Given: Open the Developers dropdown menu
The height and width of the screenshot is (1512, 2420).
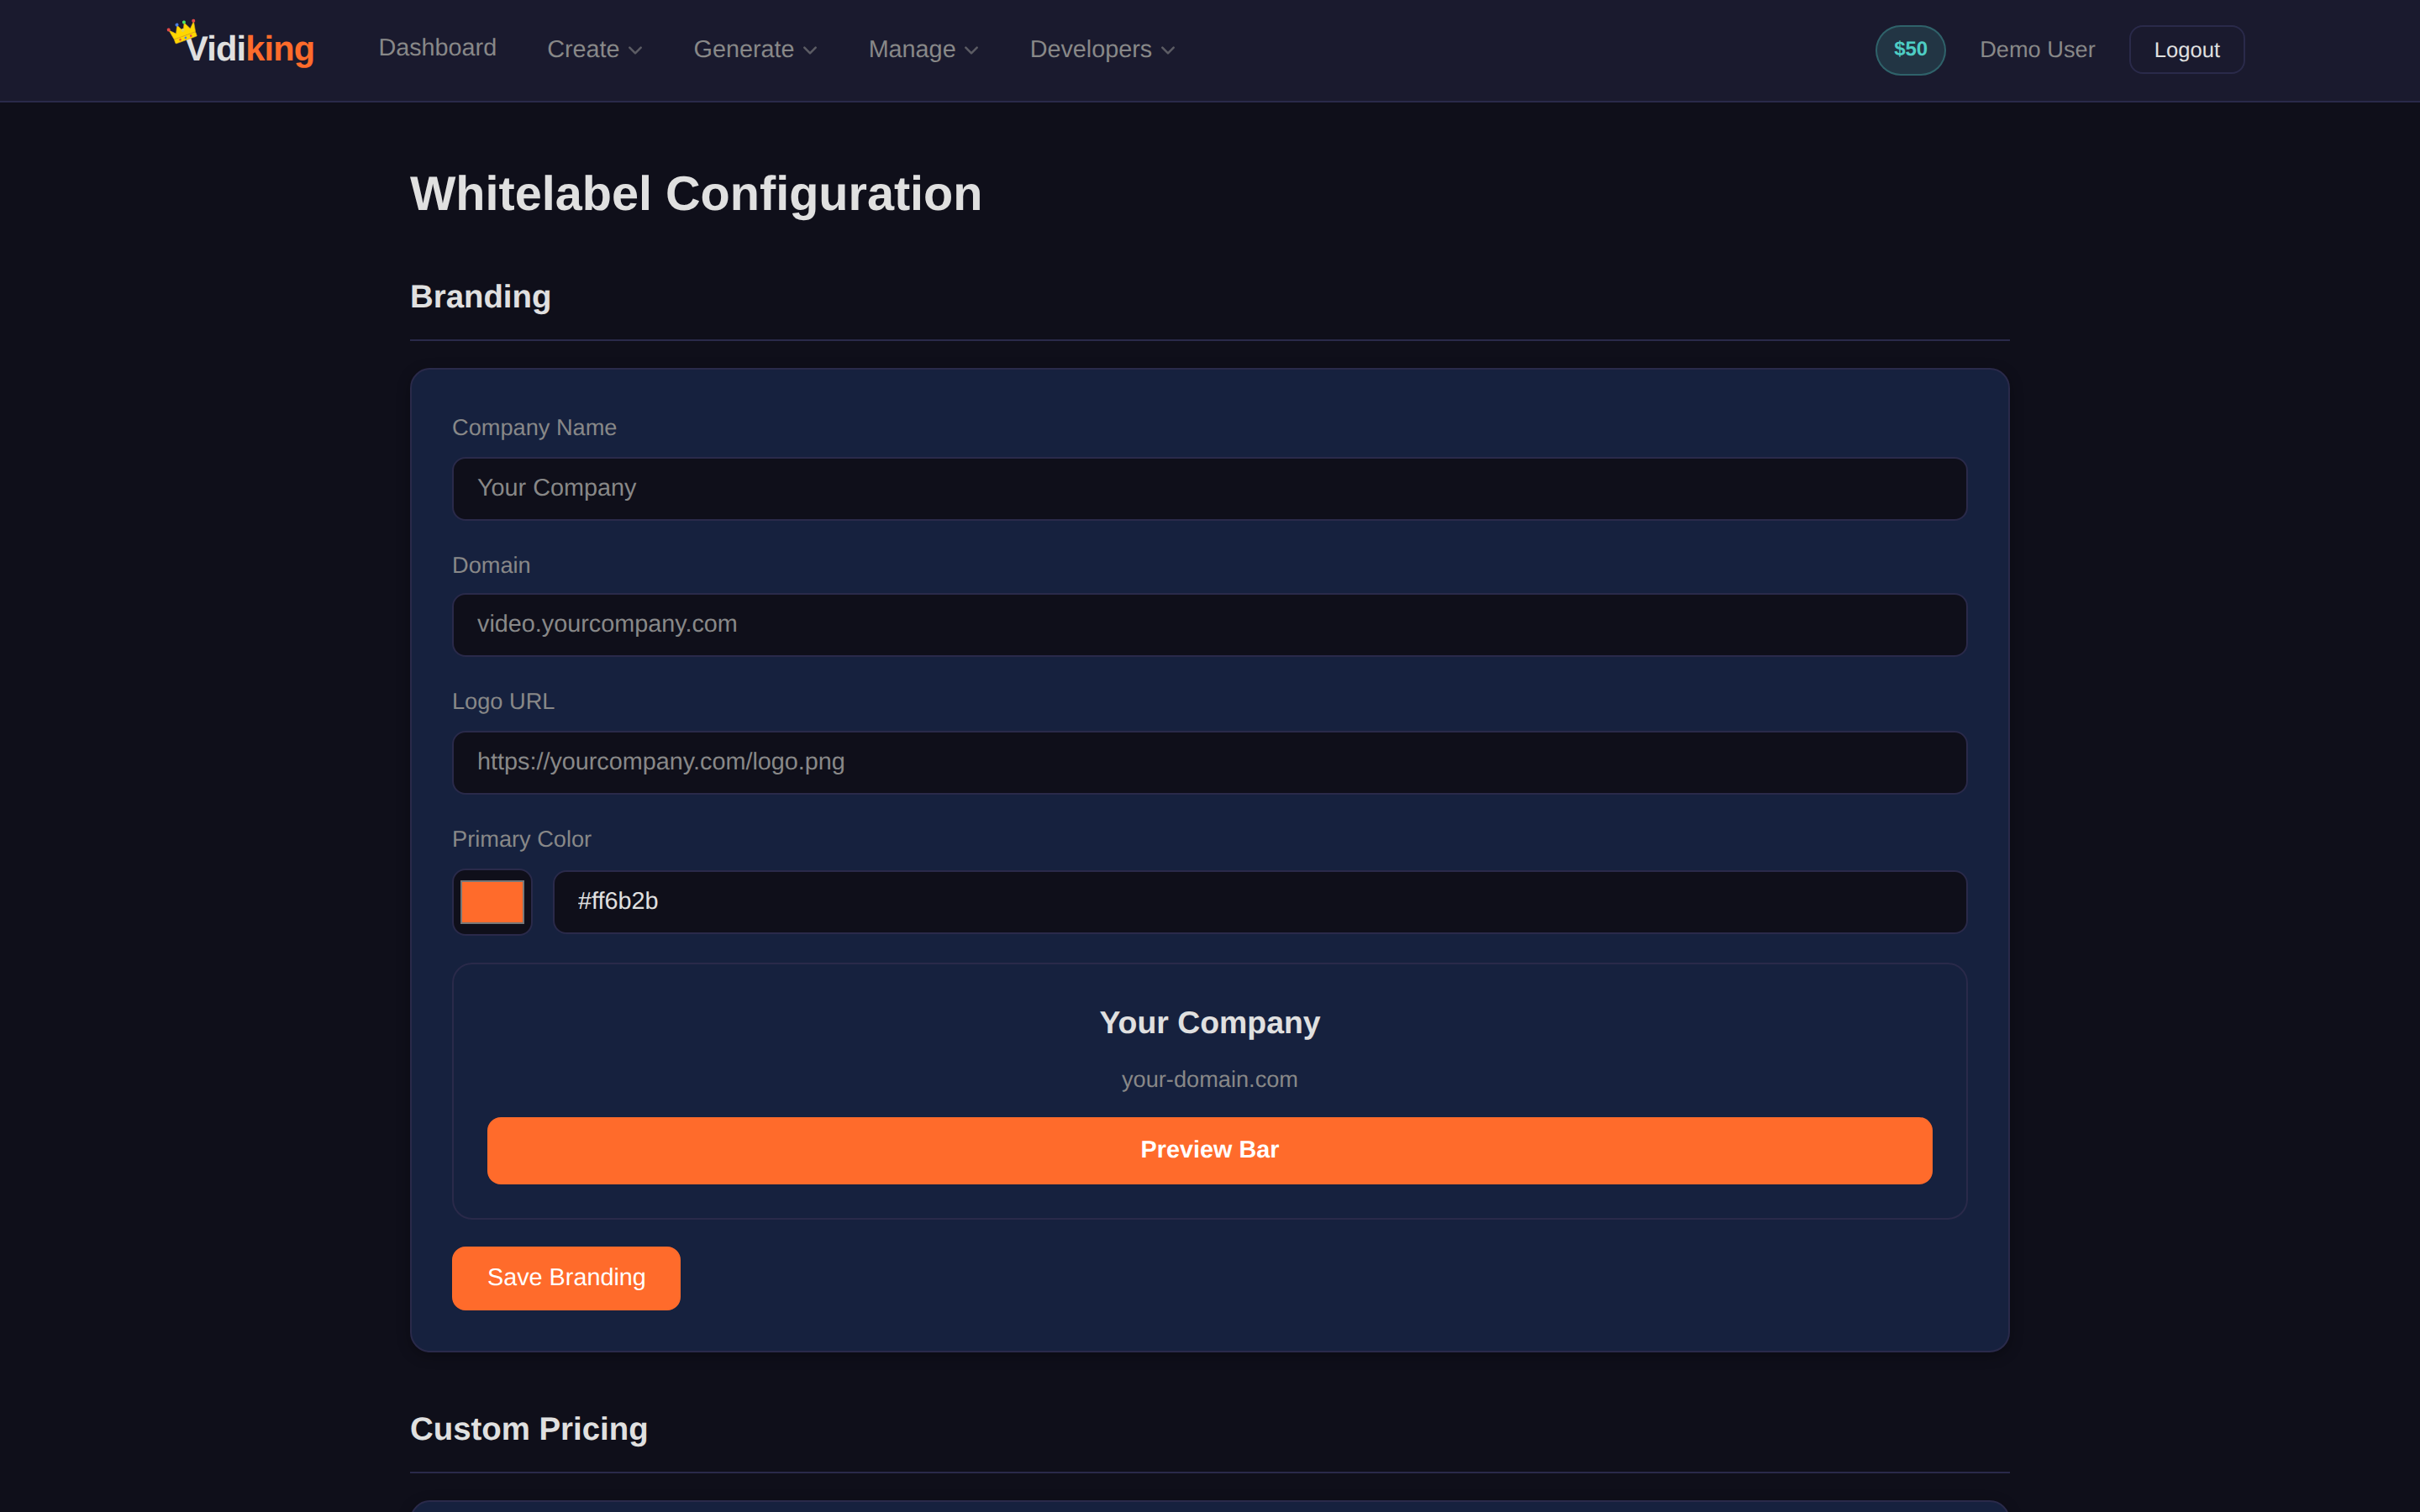Looking at the screenshot, I should [1102, 49].
